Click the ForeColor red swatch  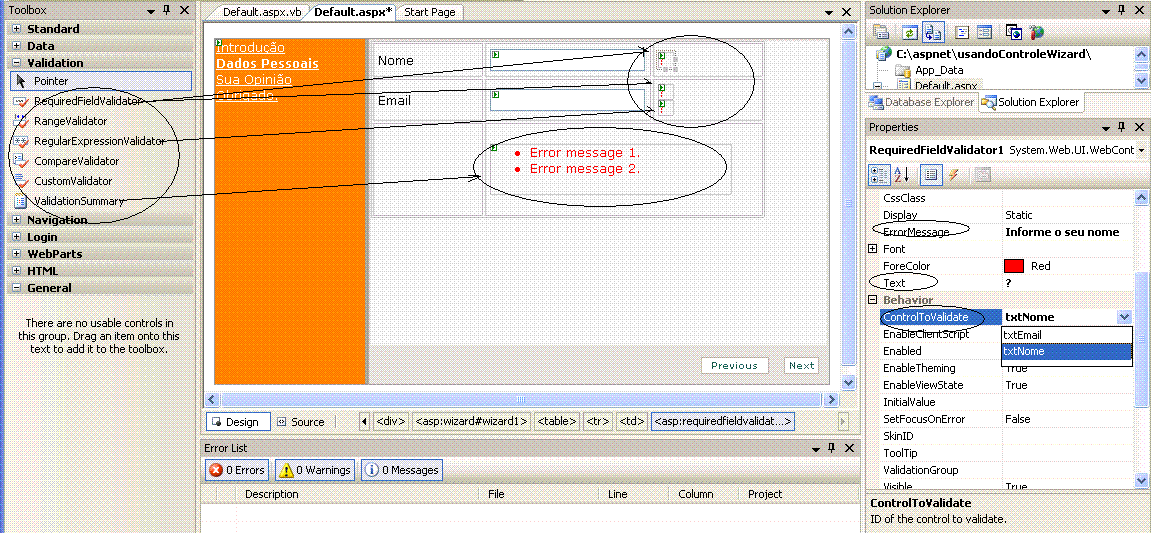pos(1014,266)
